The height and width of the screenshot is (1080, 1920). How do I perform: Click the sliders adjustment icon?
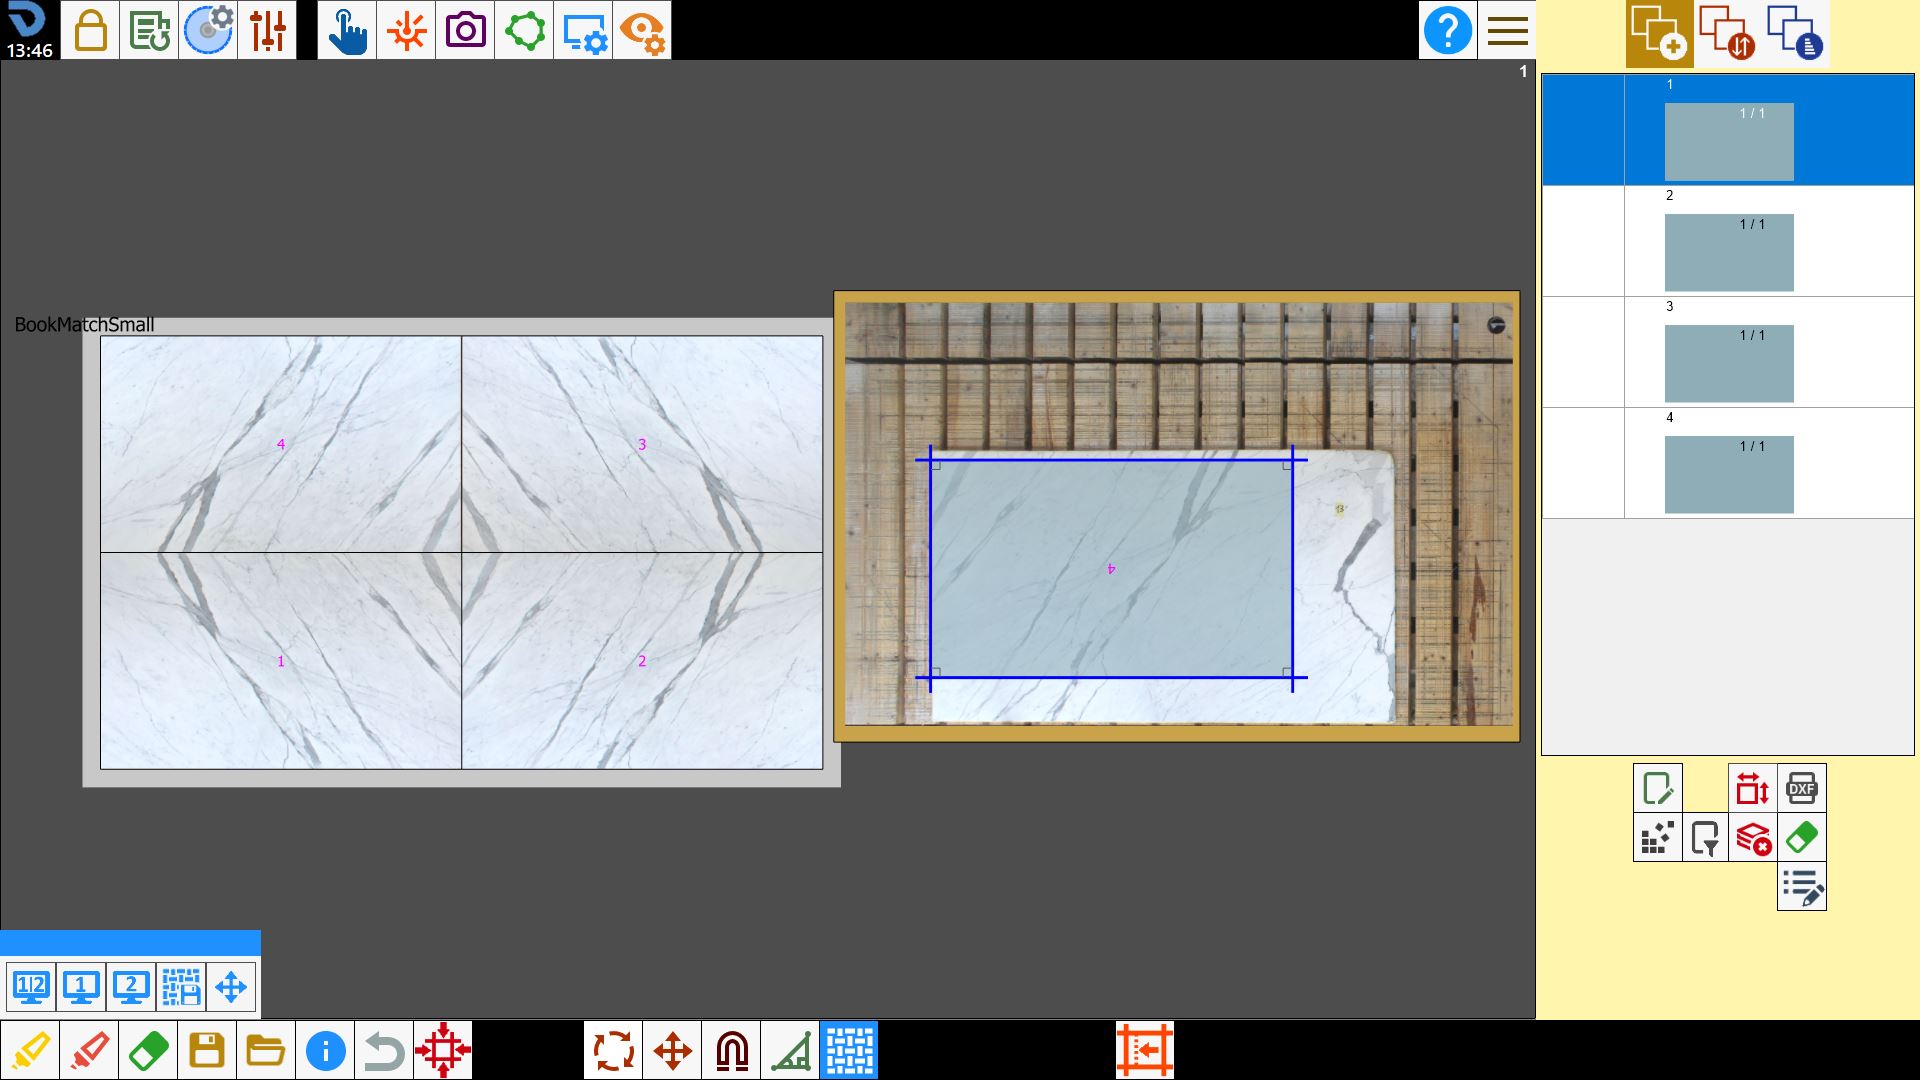[267, 30]
